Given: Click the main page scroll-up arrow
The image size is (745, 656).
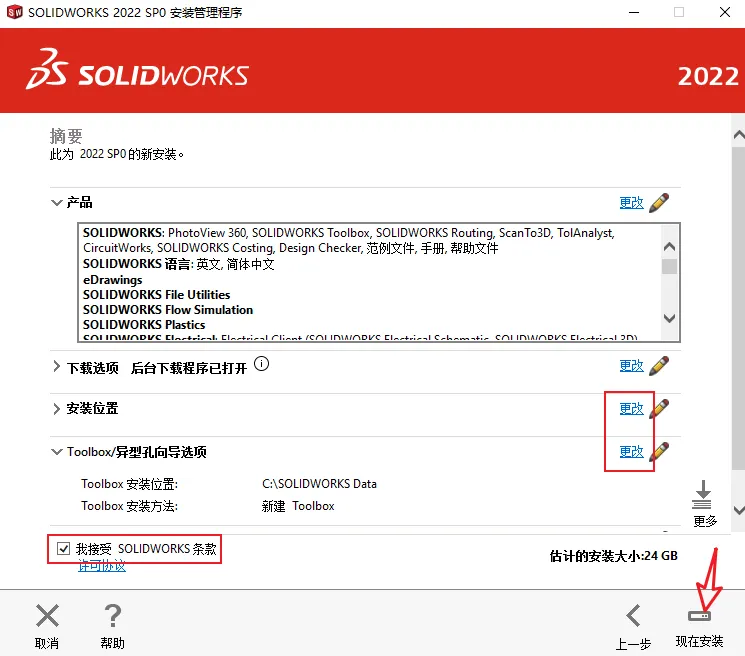Looking at the screenshot, I should tap(739, 135).
